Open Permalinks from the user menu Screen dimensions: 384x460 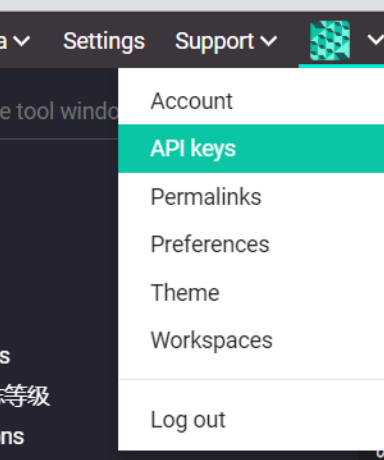pyautogui.click(x=251, y=197)
